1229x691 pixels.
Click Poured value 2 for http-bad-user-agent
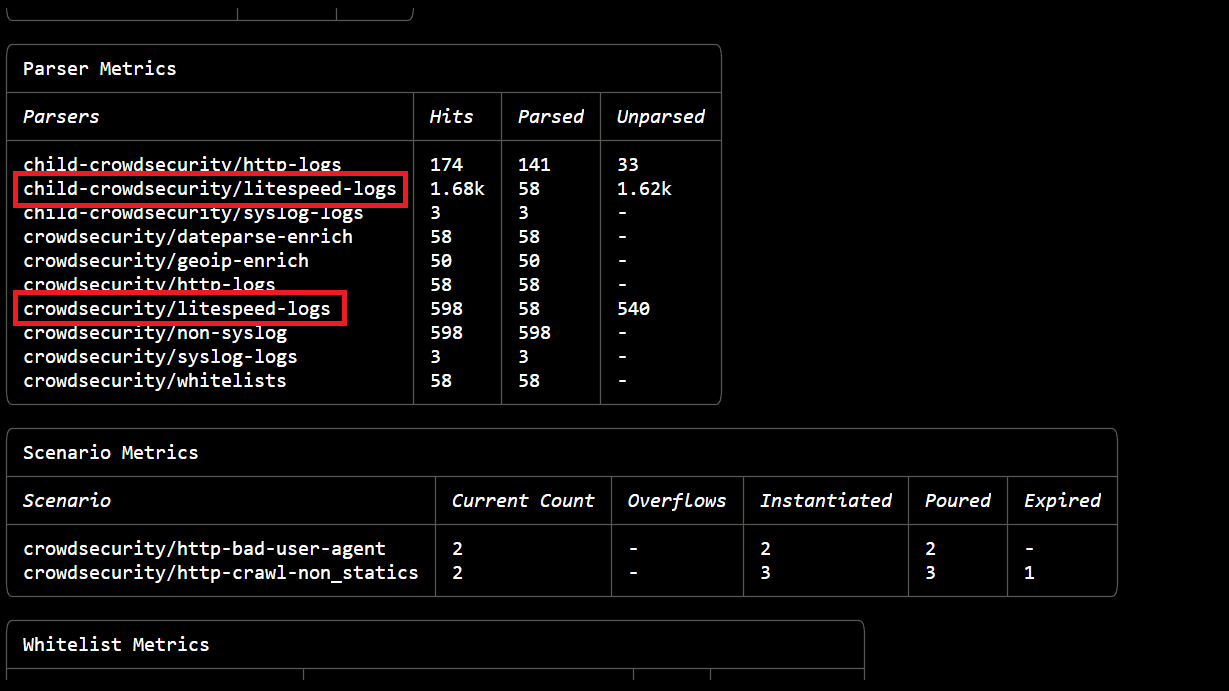[930, 549]
